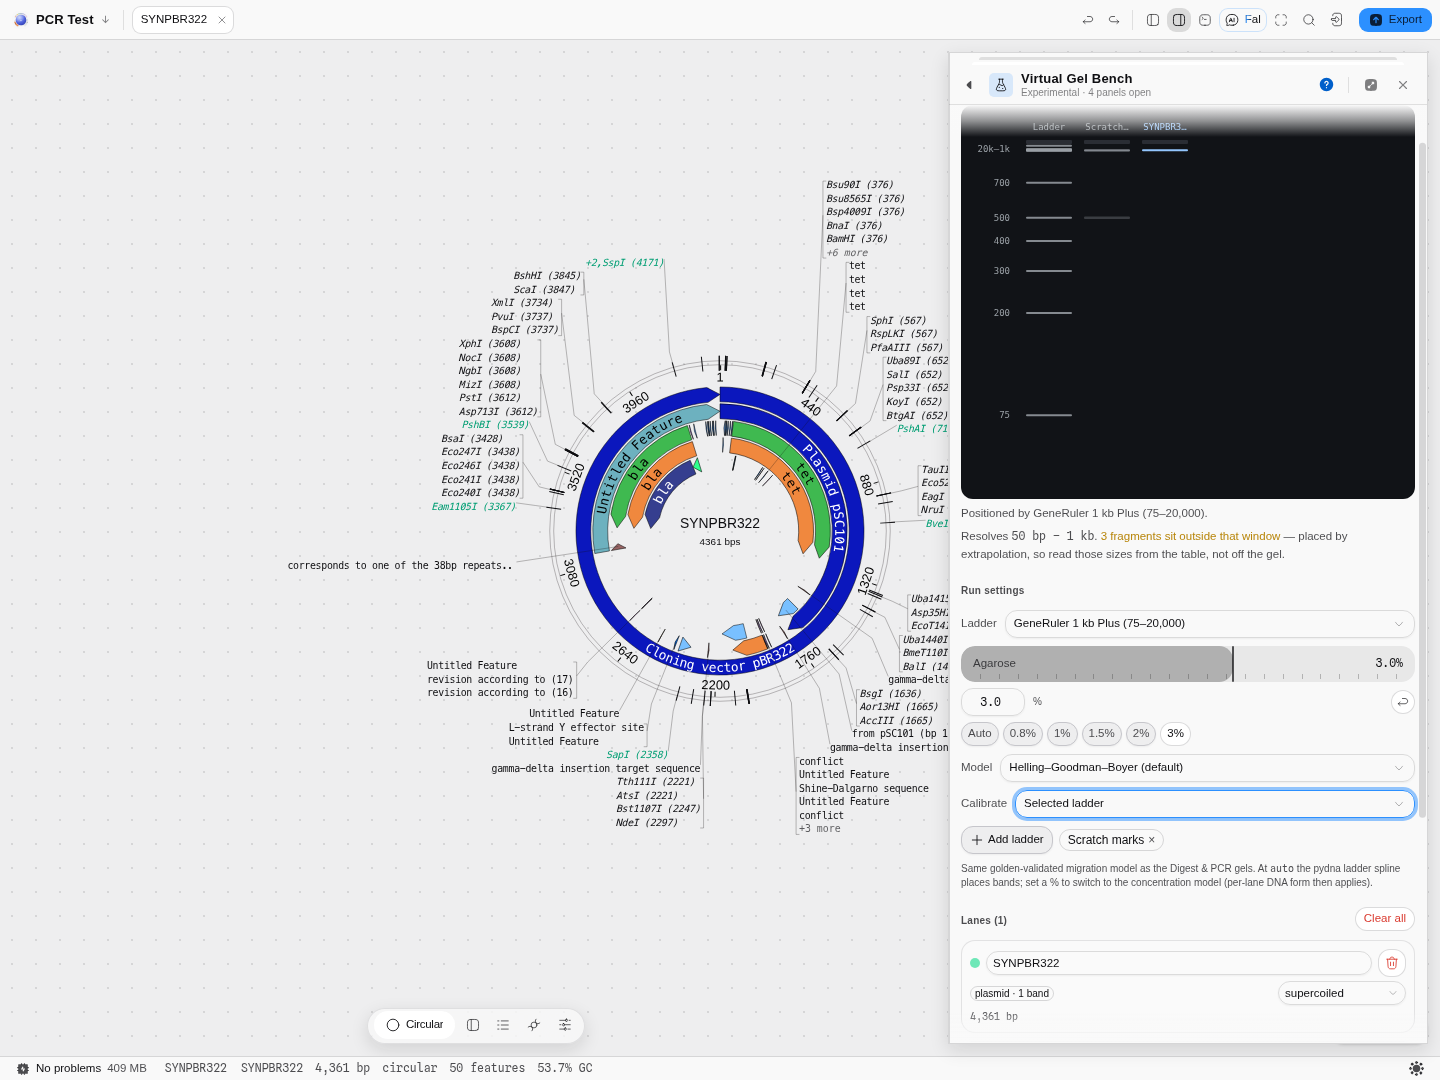Click the fullscreen focus frame icon
The image size is (1440, 1080).
coord(1281,20)
